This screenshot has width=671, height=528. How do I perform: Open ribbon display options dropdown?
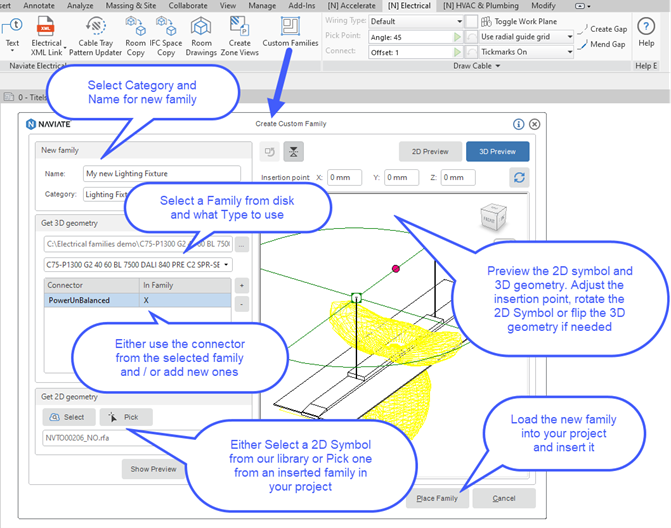click(582, 6)
